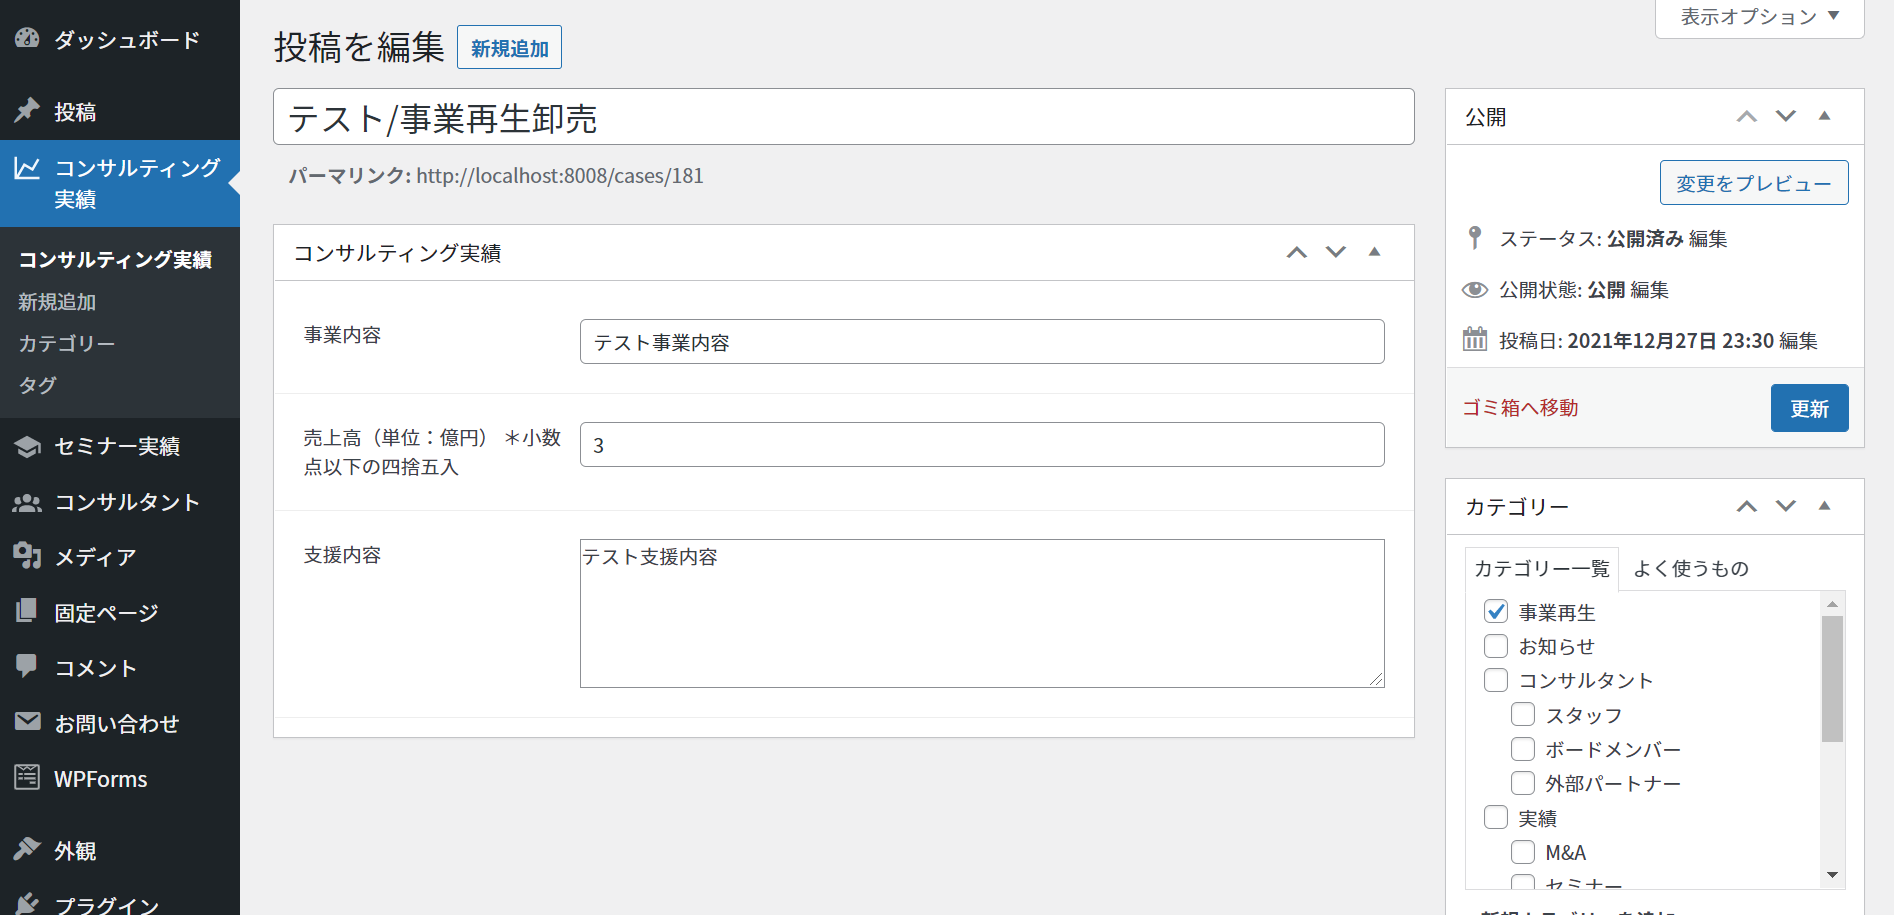Switch to the よく使うもの tab
Image resolution: width=1894 pixels, height=915 pixels.
coord(1691,568)
